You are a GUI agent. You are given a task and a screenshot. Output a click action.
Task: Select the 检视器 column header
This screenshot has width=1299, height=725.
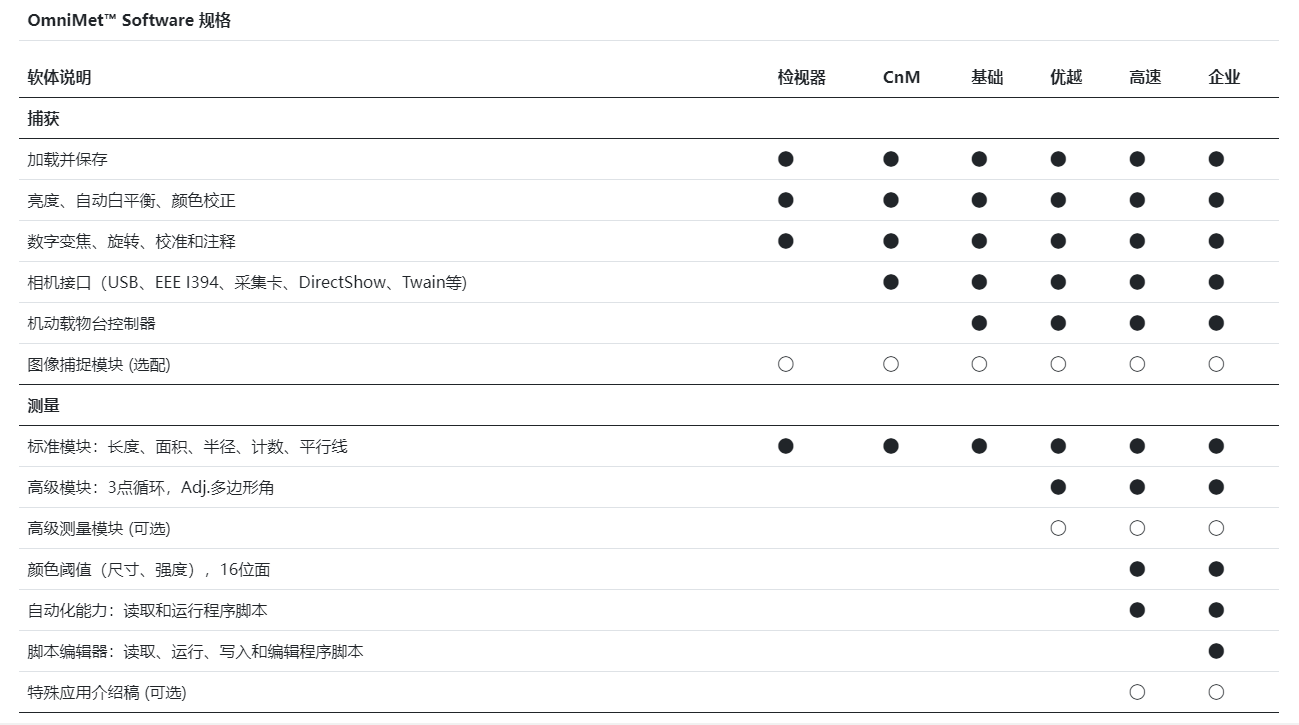(802, 77)
